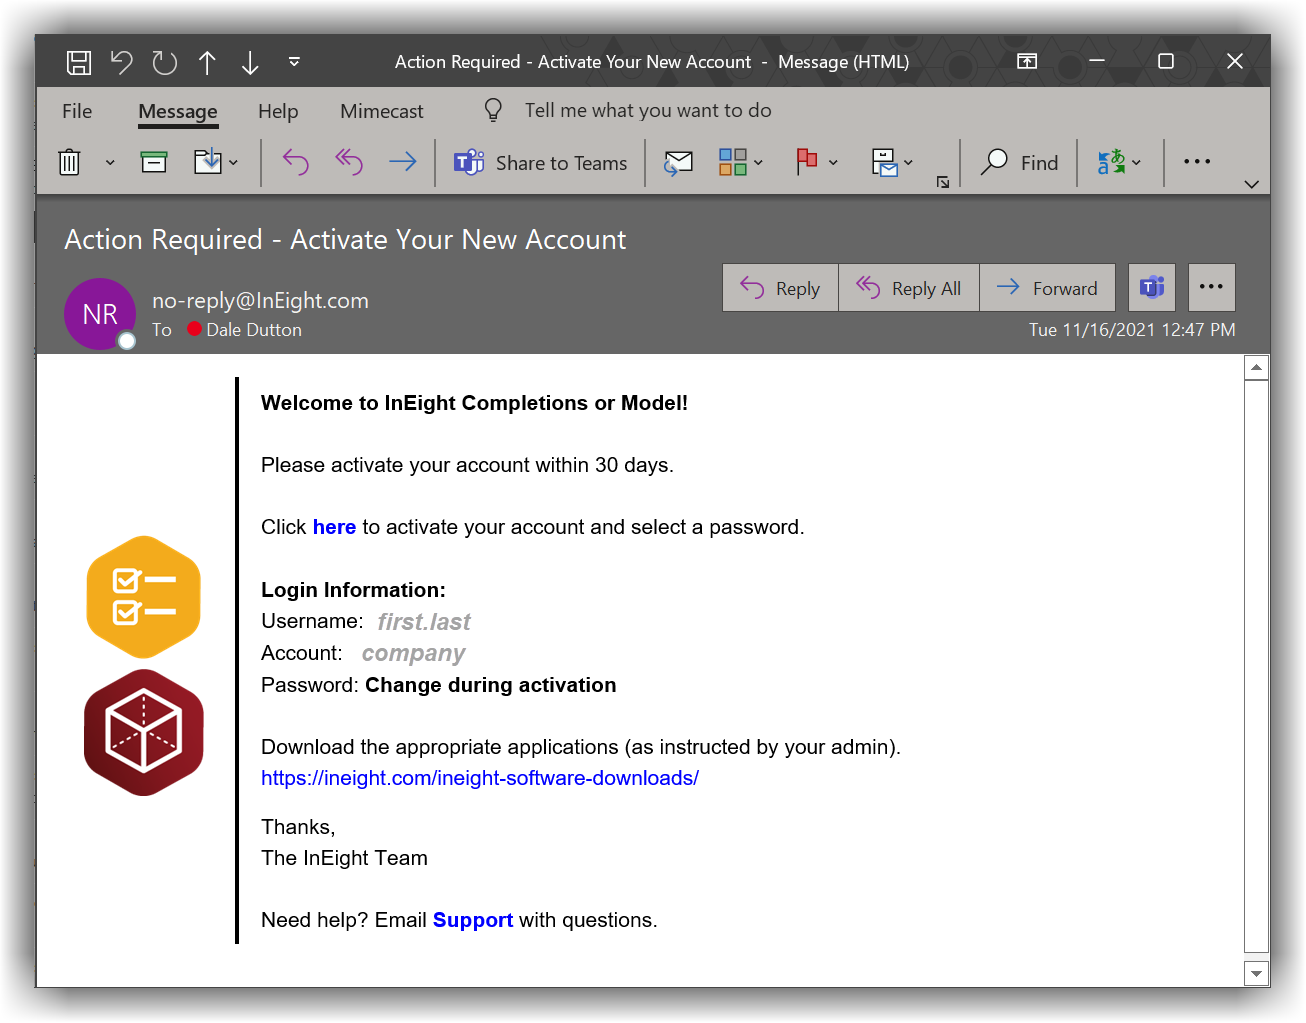
Task: Go to next item with down arrow
Action: pyautogui.click(x=250, y=63)
